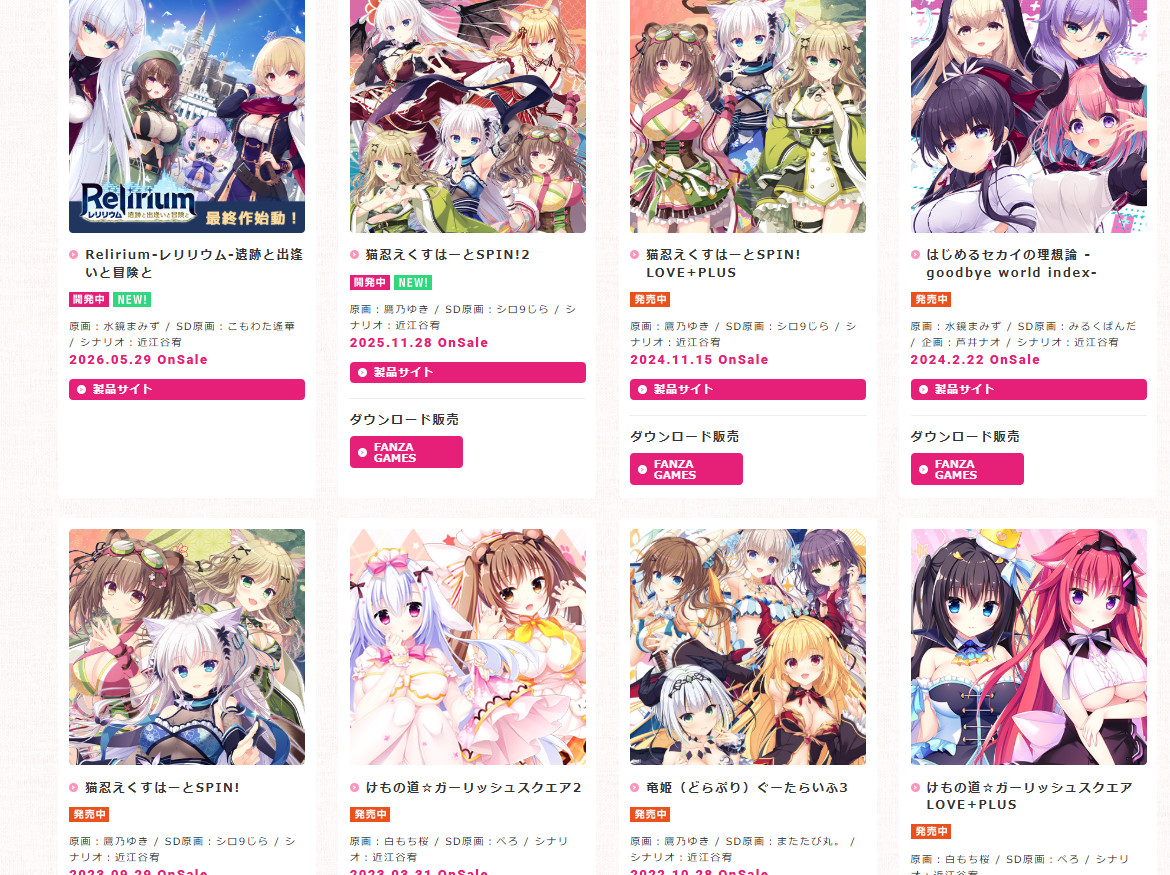Screen dimensions: 1170x875
Task: Select FANZA GAMES for goodbye world index
Action: pyautogui.click(x=967, y=469)
